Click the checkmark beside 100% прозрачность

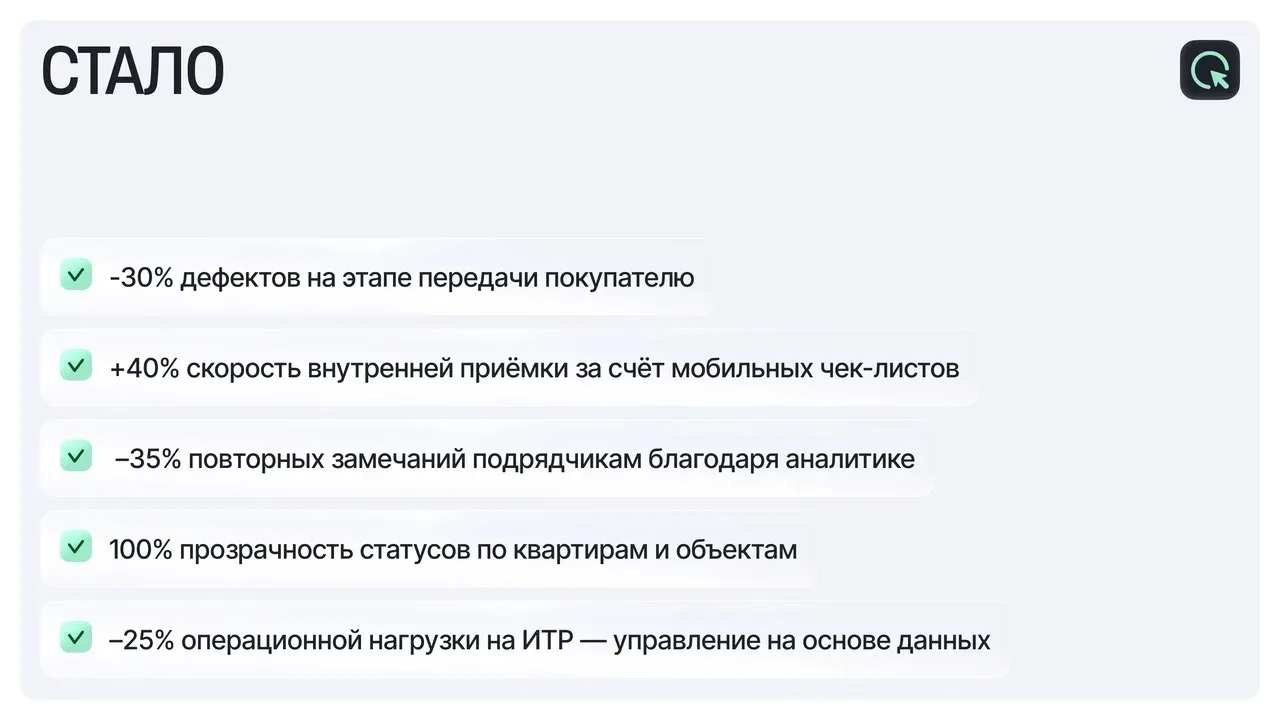pyautogui.click(x=76, y=547)
